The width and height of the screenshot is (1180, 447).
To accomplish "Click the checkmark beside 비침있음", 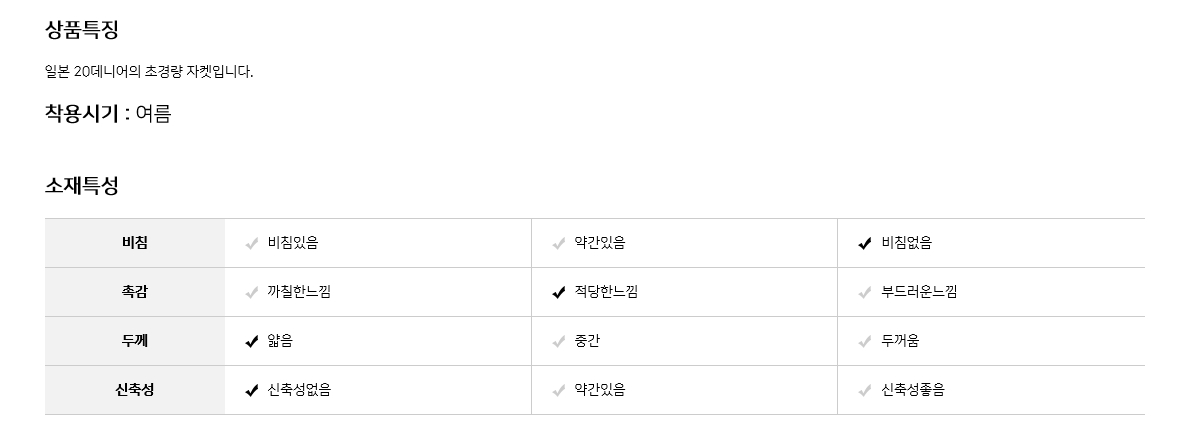I will pos(252,243).
